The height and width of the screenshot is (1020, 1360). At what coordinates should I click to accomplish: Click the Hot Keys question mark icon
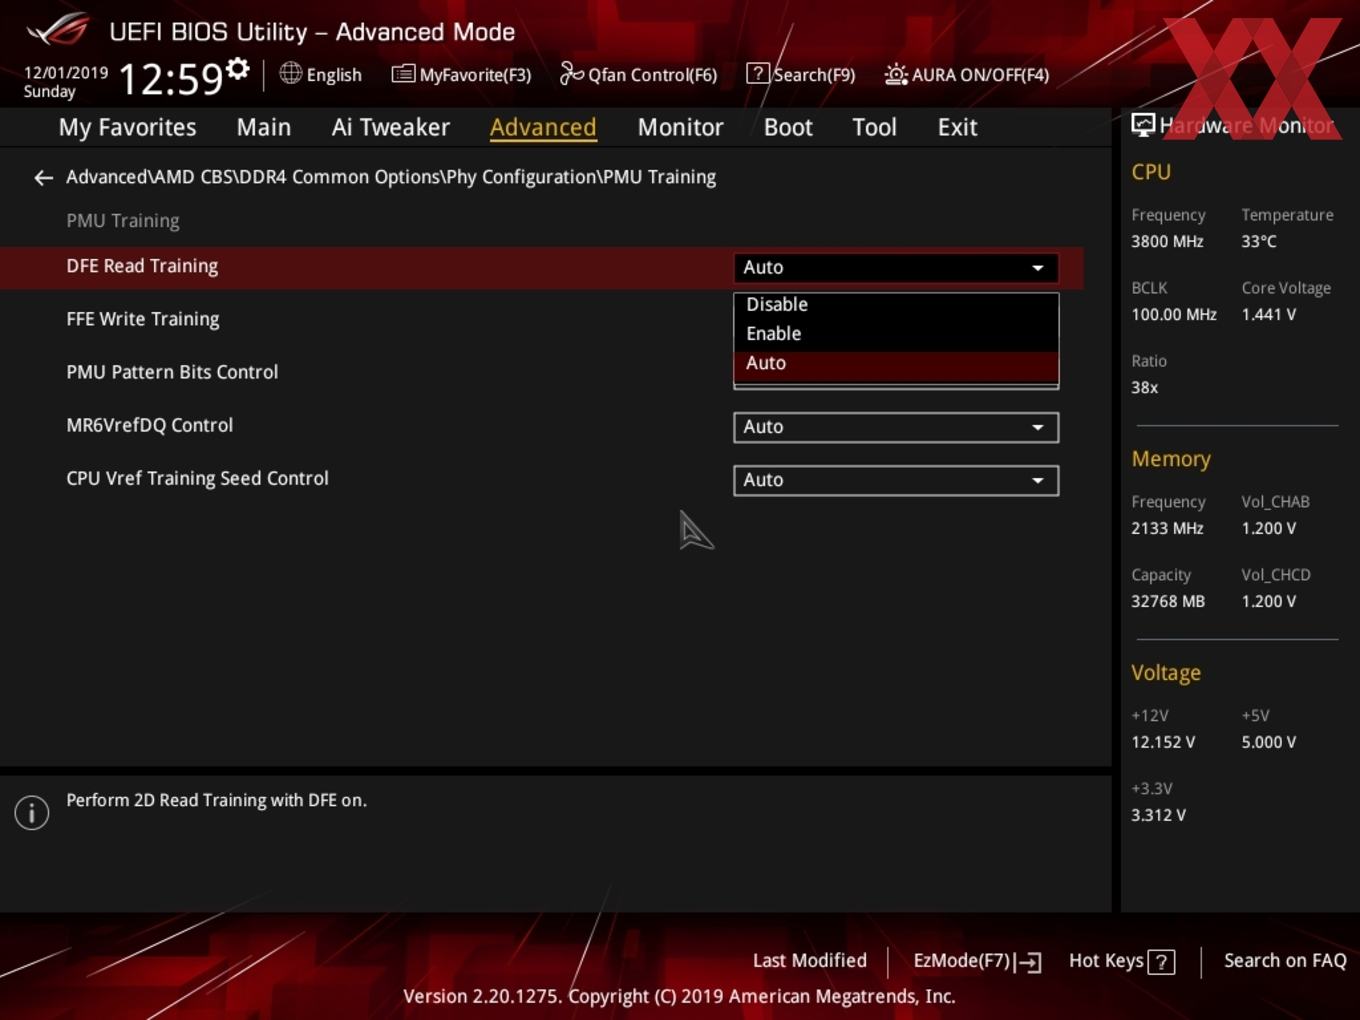1161,962
